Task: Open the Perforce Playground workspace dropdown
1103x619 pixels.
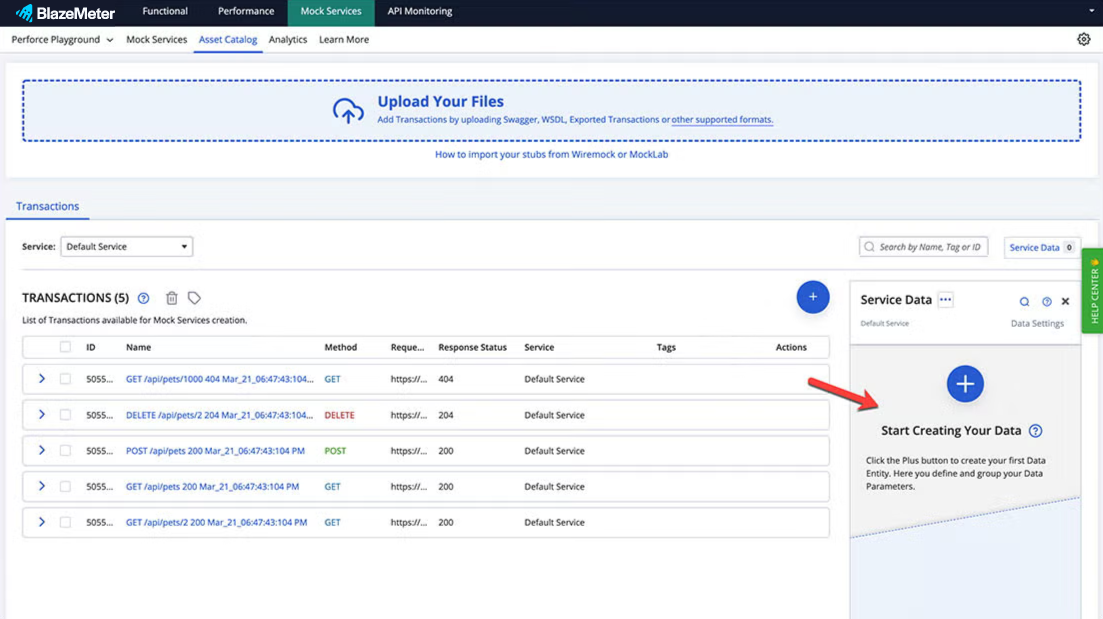Action: tap(60, 40)
